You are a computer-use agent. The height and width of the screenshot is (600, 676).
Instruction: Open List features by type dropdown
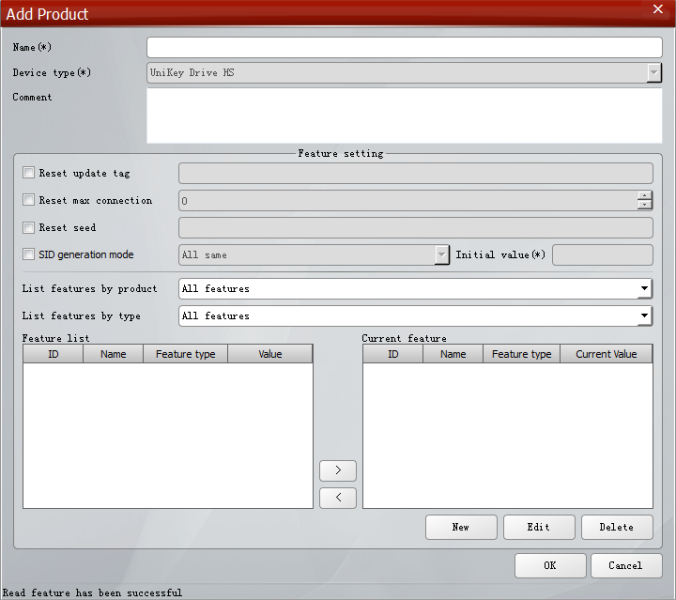(x=644, y=316)
